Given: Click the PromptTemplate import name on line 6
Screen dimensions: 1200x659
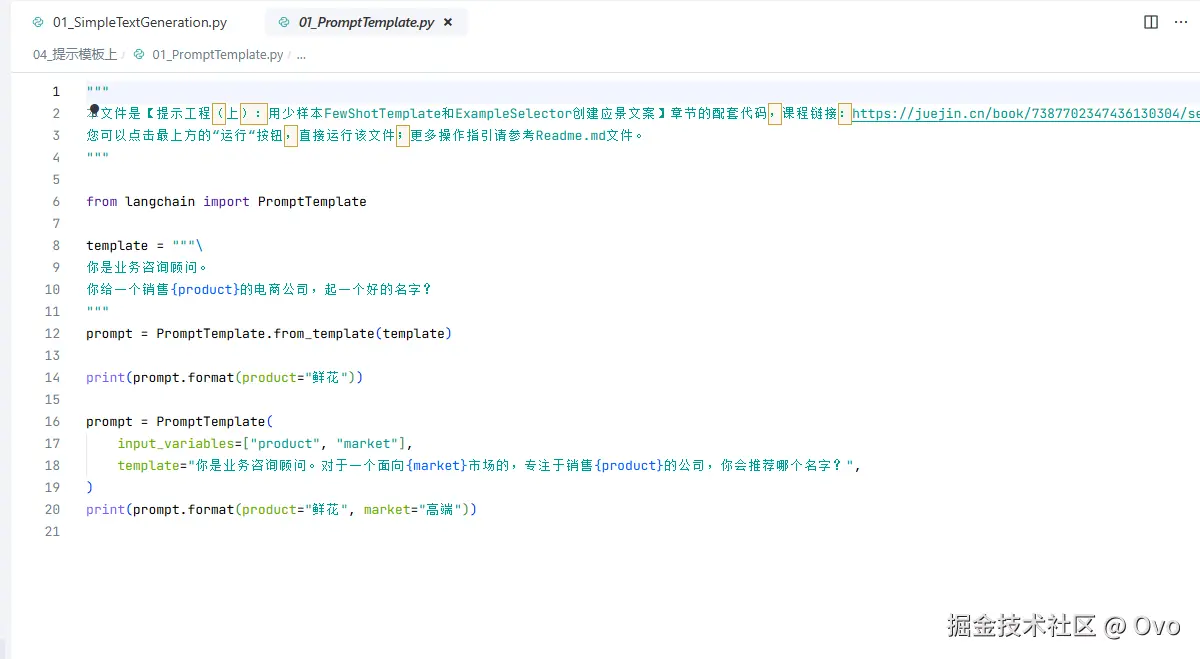Looking at the screenshot, I should point(312,202).
